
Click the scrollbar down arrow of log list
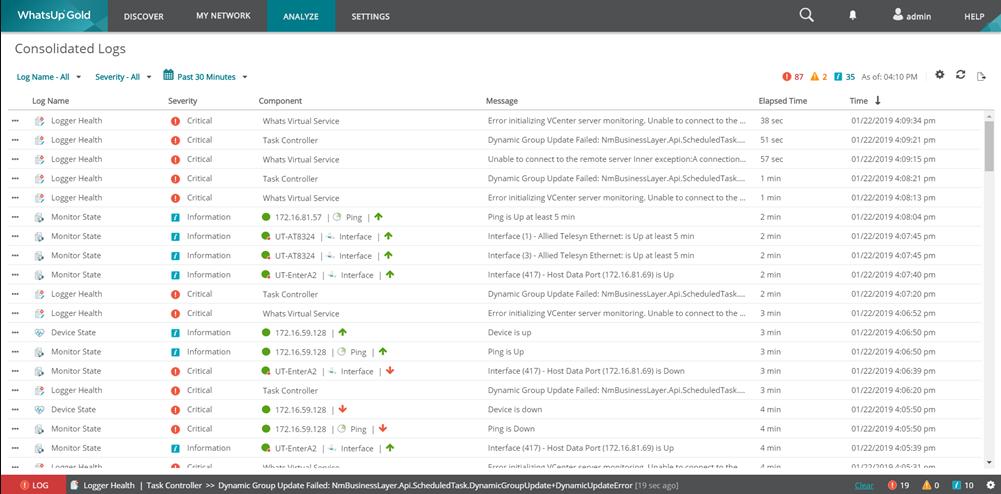pyautogui.click(x=989, y=462)
